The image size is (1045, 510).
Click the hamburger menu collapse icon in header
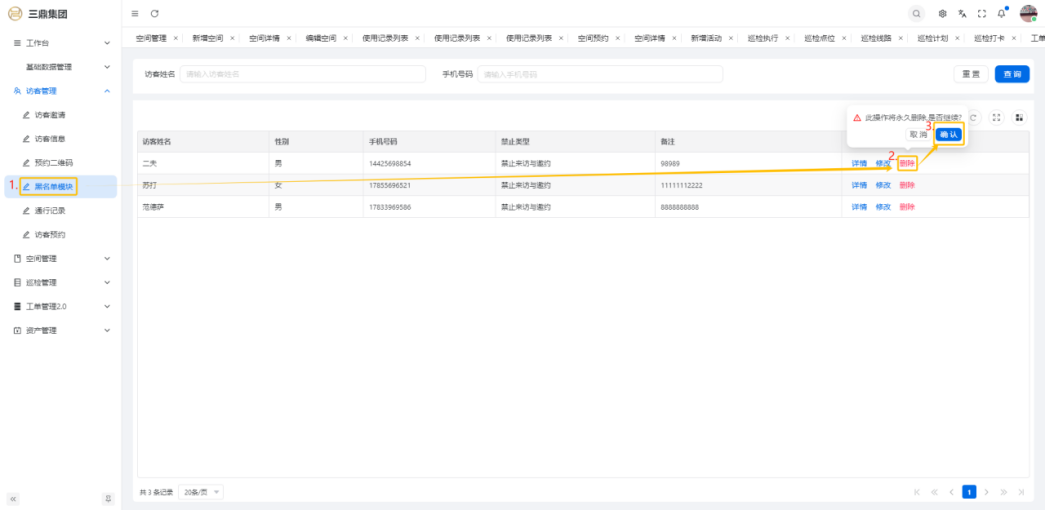[135, 13]
